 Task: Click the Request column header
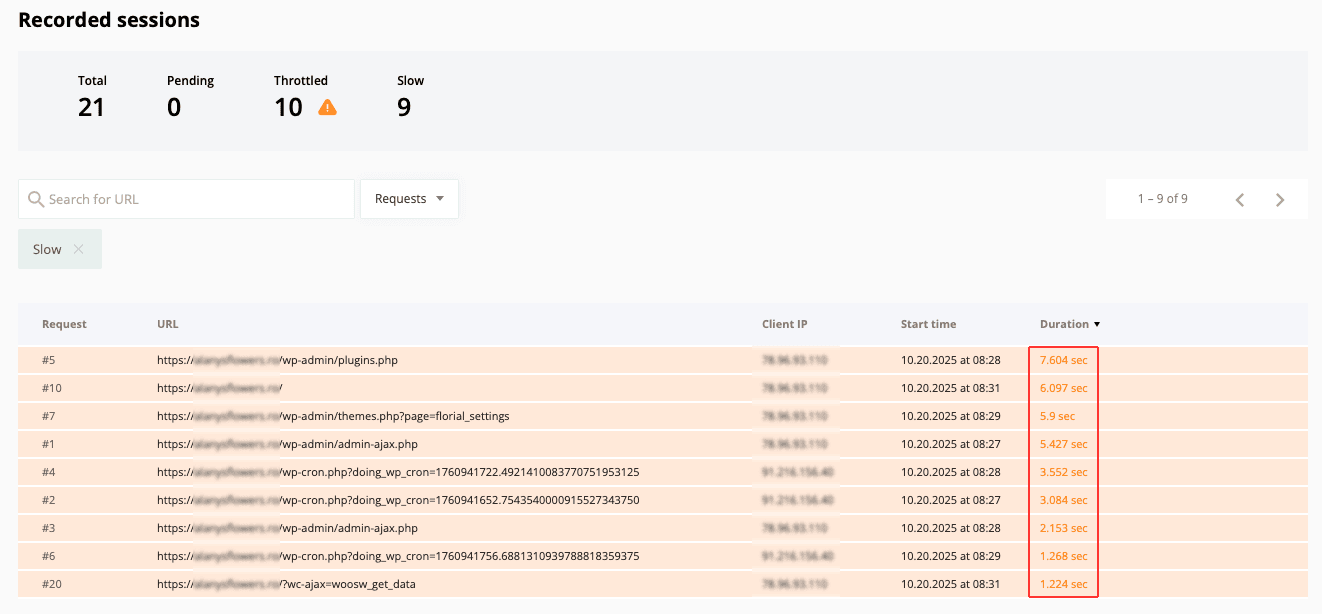point(64,324)
